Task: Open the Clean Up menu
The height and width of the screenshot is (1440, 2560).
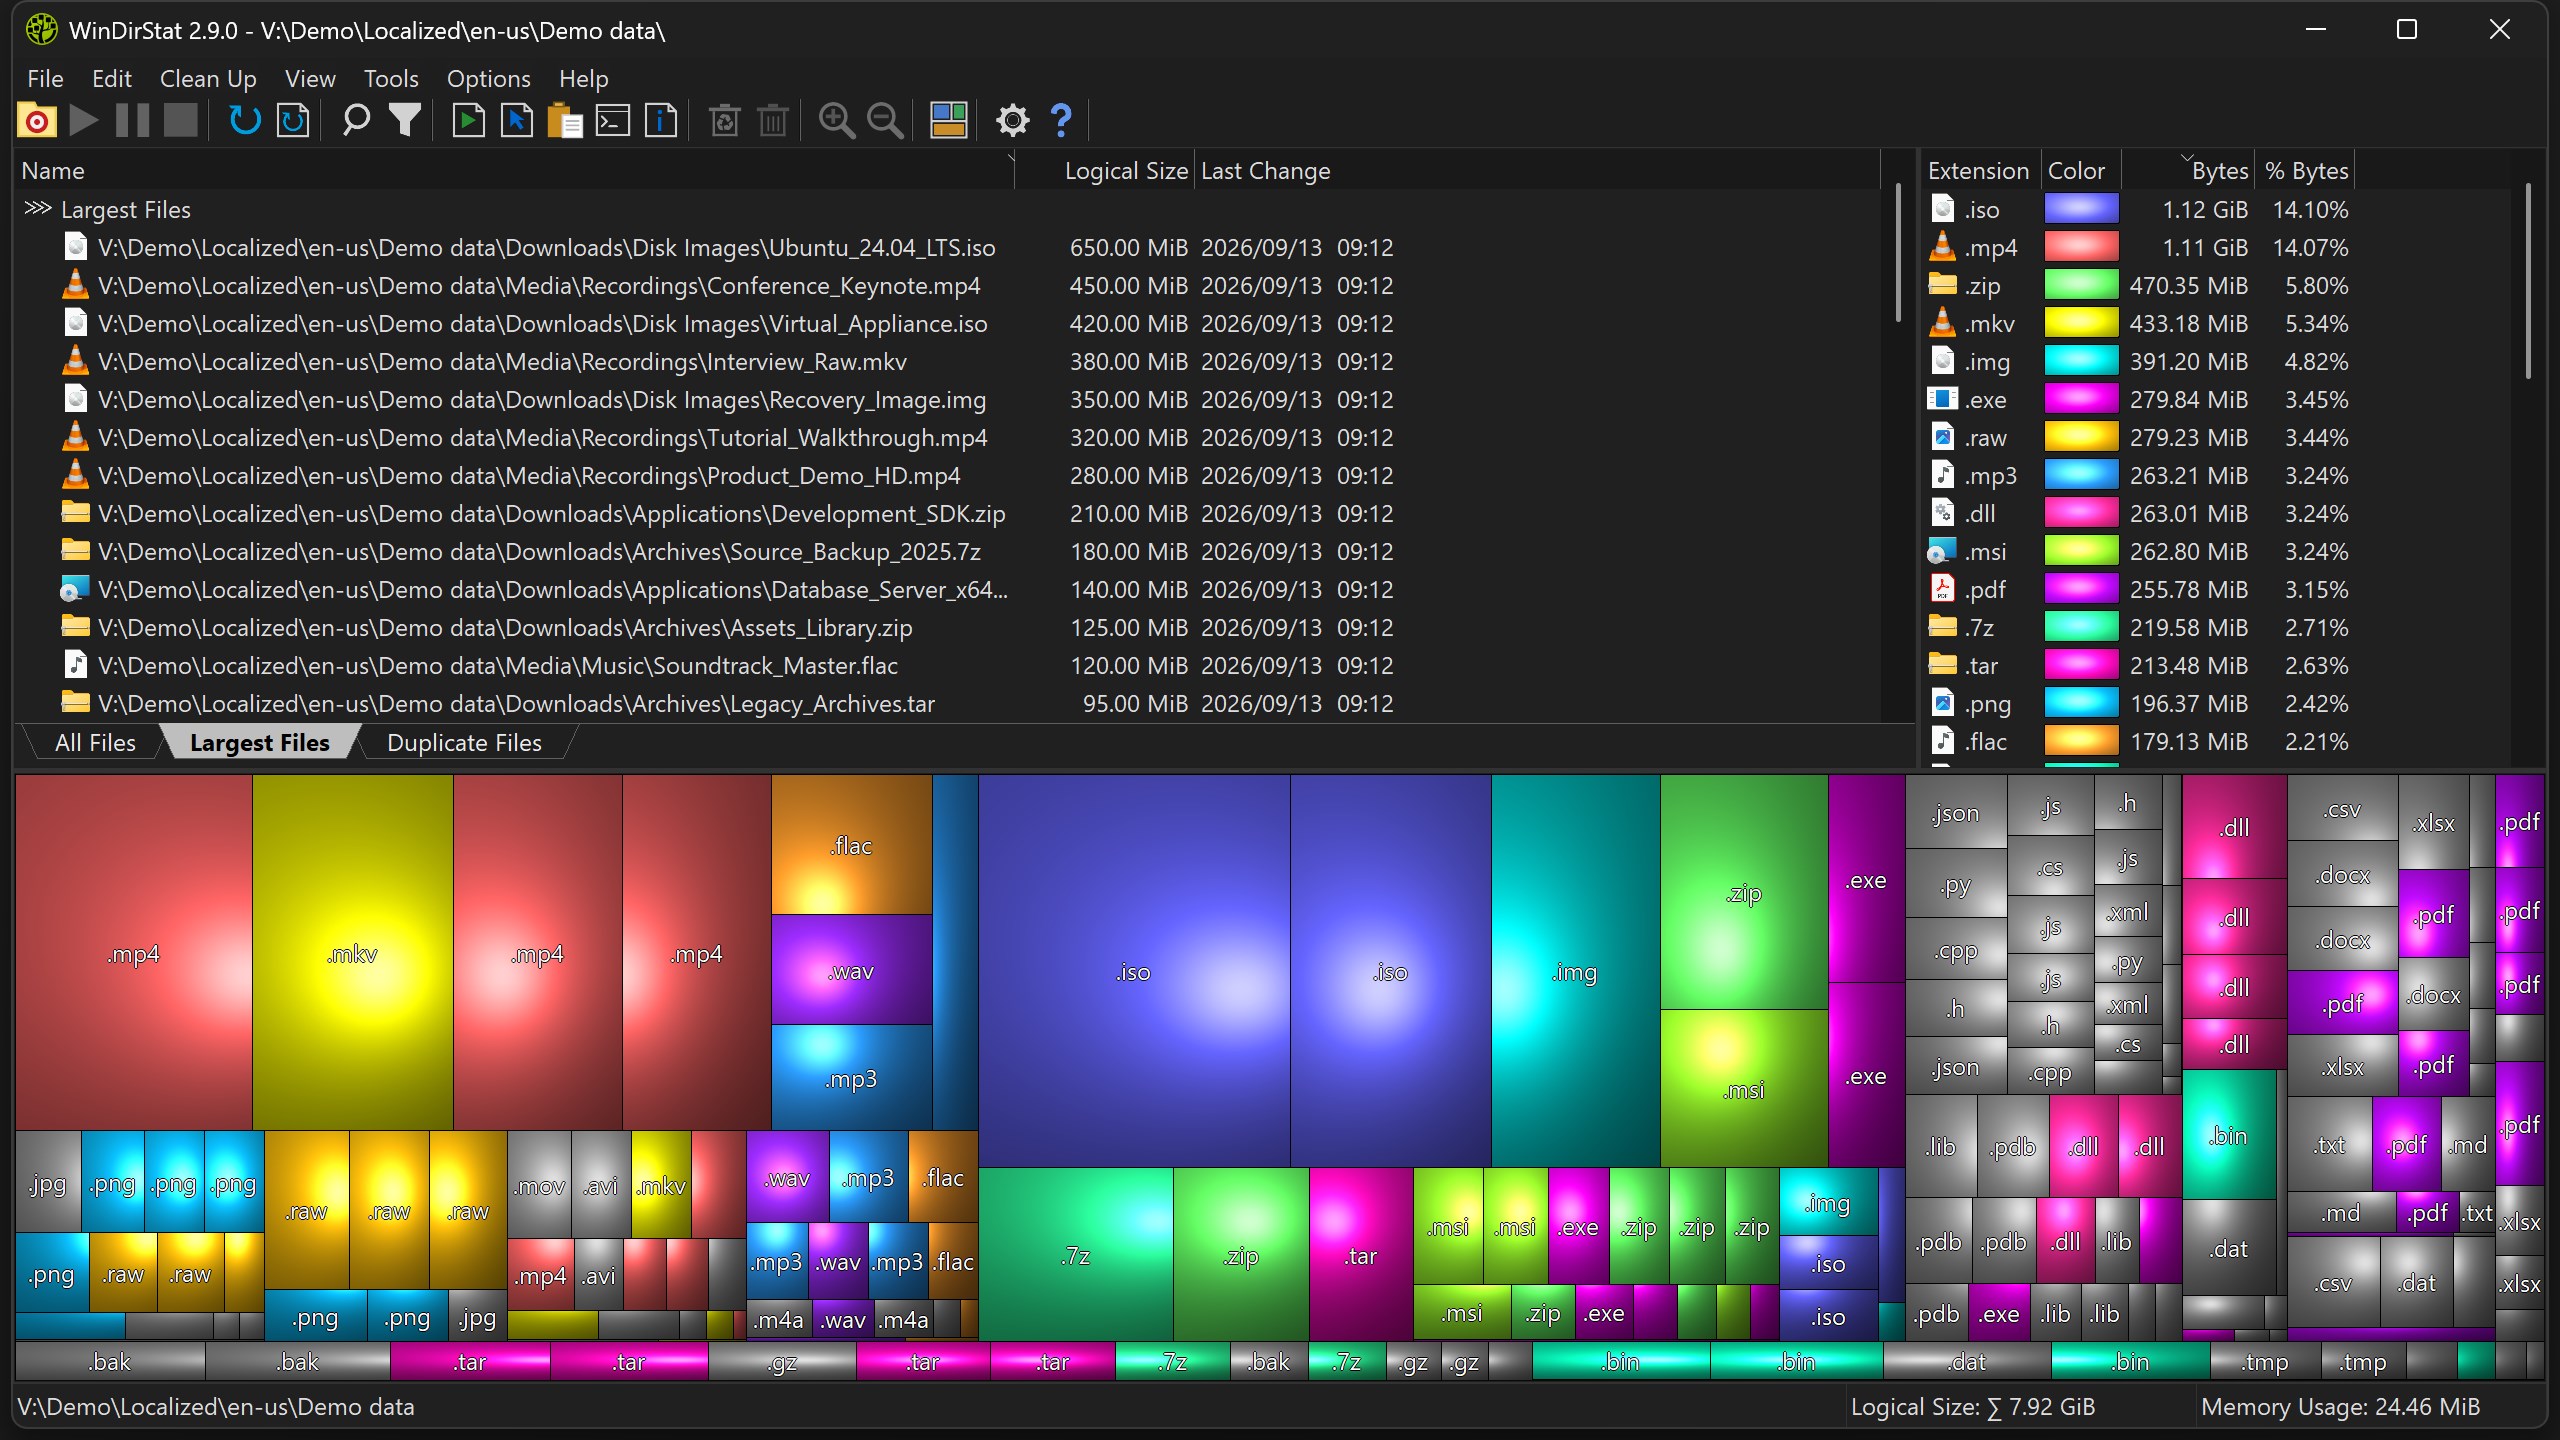Action: 208,78
